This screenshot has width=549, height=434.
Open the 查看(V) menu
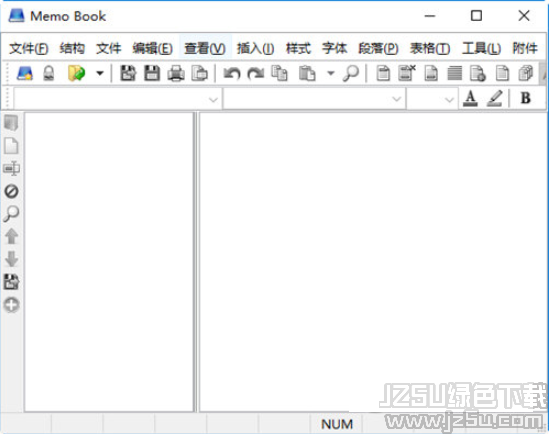tap(205, 48)
